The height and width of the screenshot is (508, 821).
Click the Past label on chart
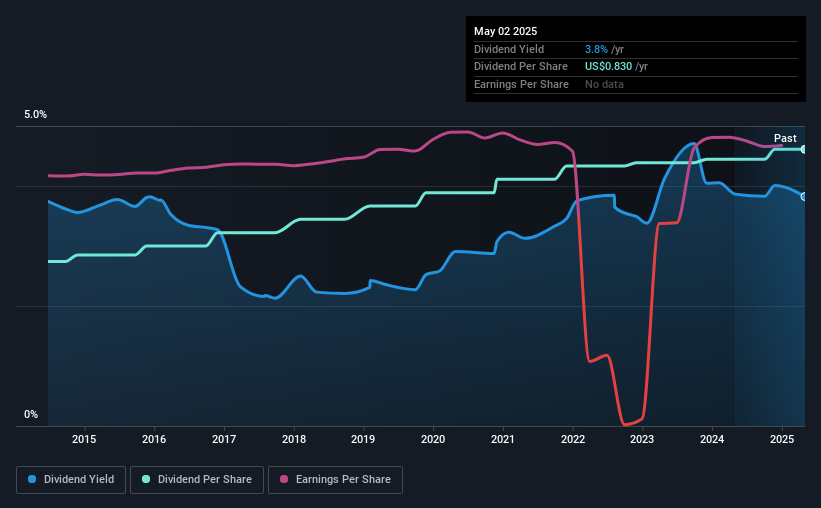[785, 138]
